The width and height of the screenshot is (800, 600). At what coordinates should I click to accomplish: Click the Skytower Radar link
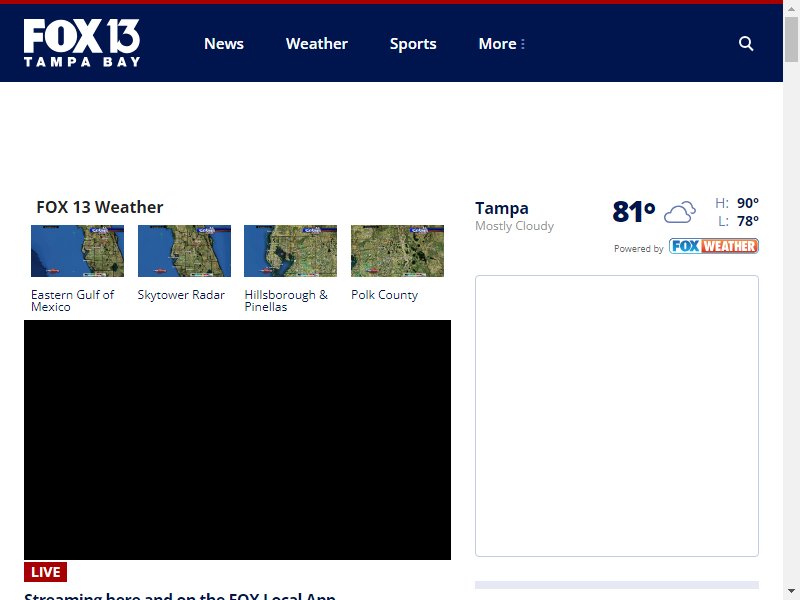pos(181,295)
